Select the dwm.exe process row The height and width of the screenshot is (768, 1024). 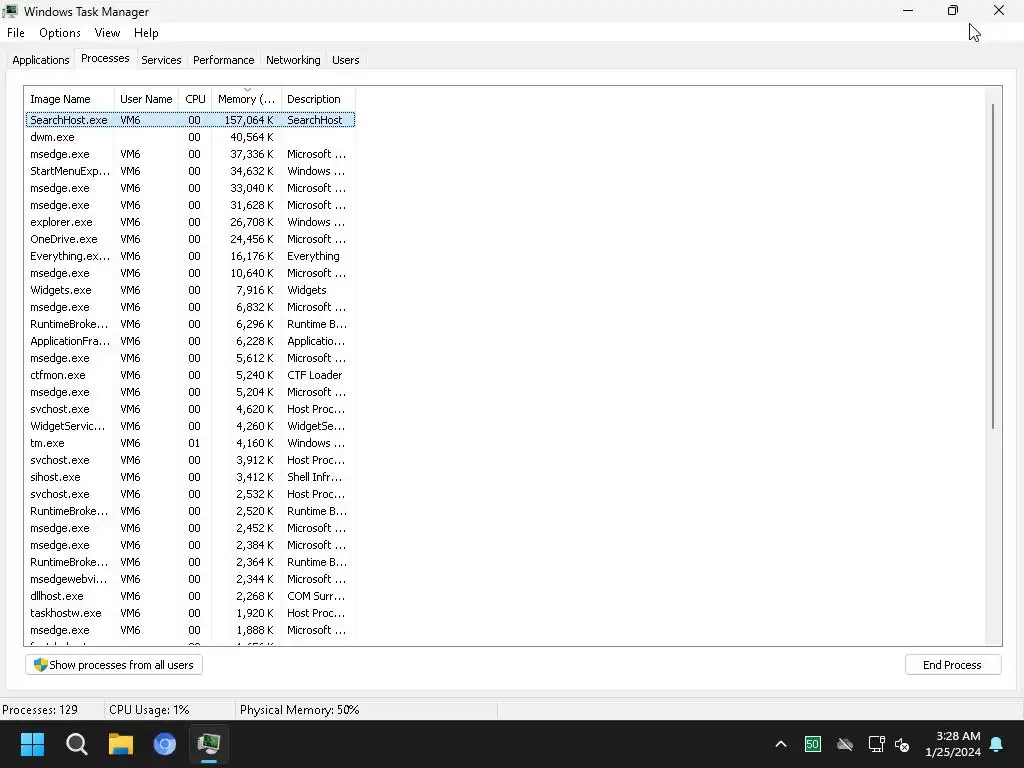pyautogui.click(x=190, y=137)
